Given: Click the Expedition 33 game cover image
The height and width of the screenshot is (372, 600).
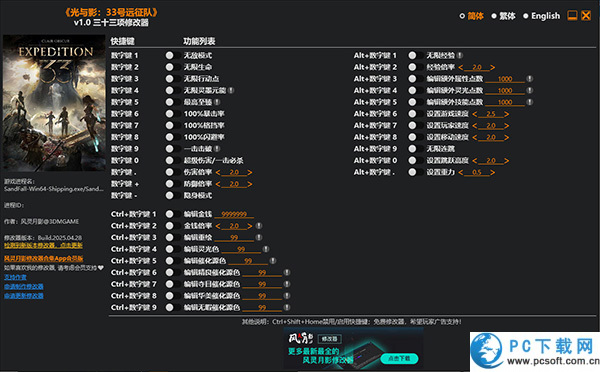Looking at the screenshot, I should tap(54, 103).
